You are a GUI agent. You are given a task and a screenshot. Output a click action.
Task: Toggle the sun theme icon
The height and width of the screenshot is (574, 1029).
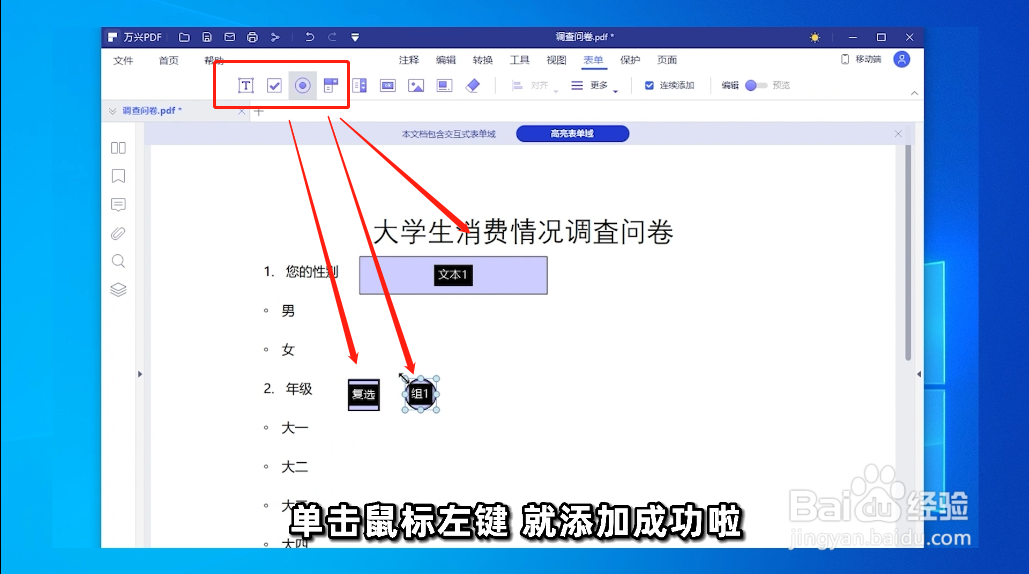(815, 37)
